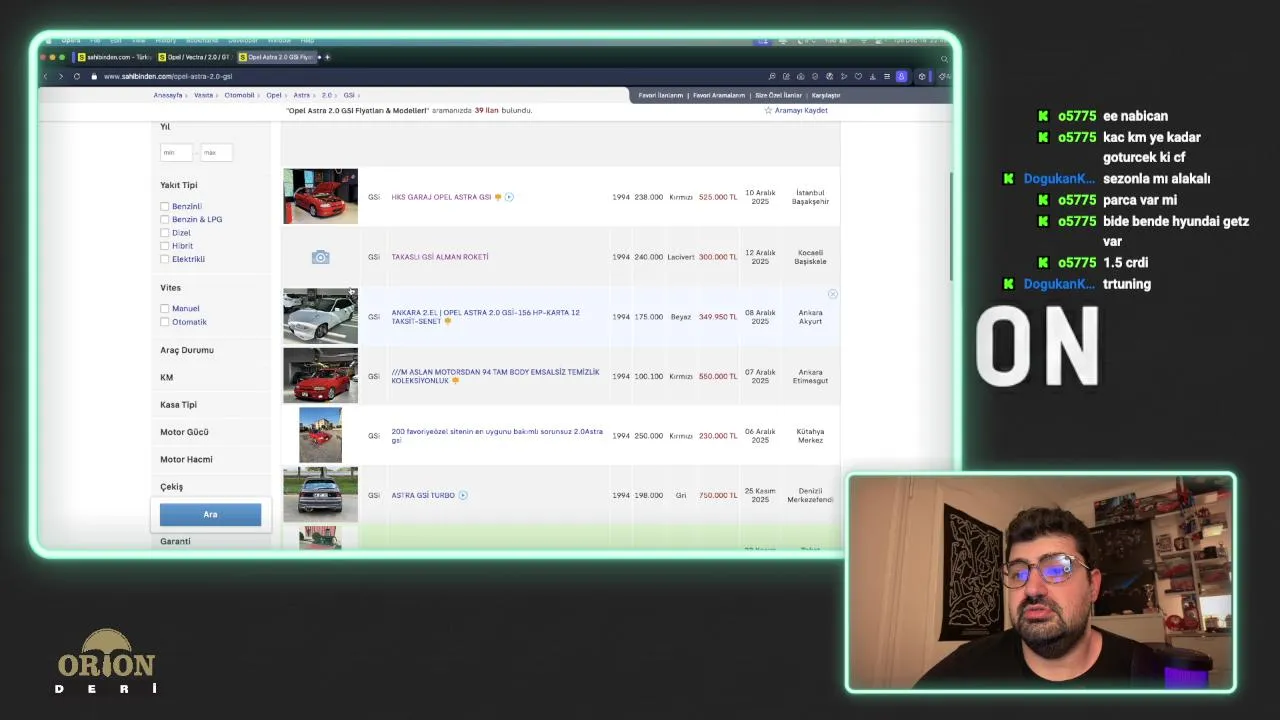Click the Yıl max input field
Image resolution: width=1280 pixels, height=720 pixels.
tap(216, 152)
